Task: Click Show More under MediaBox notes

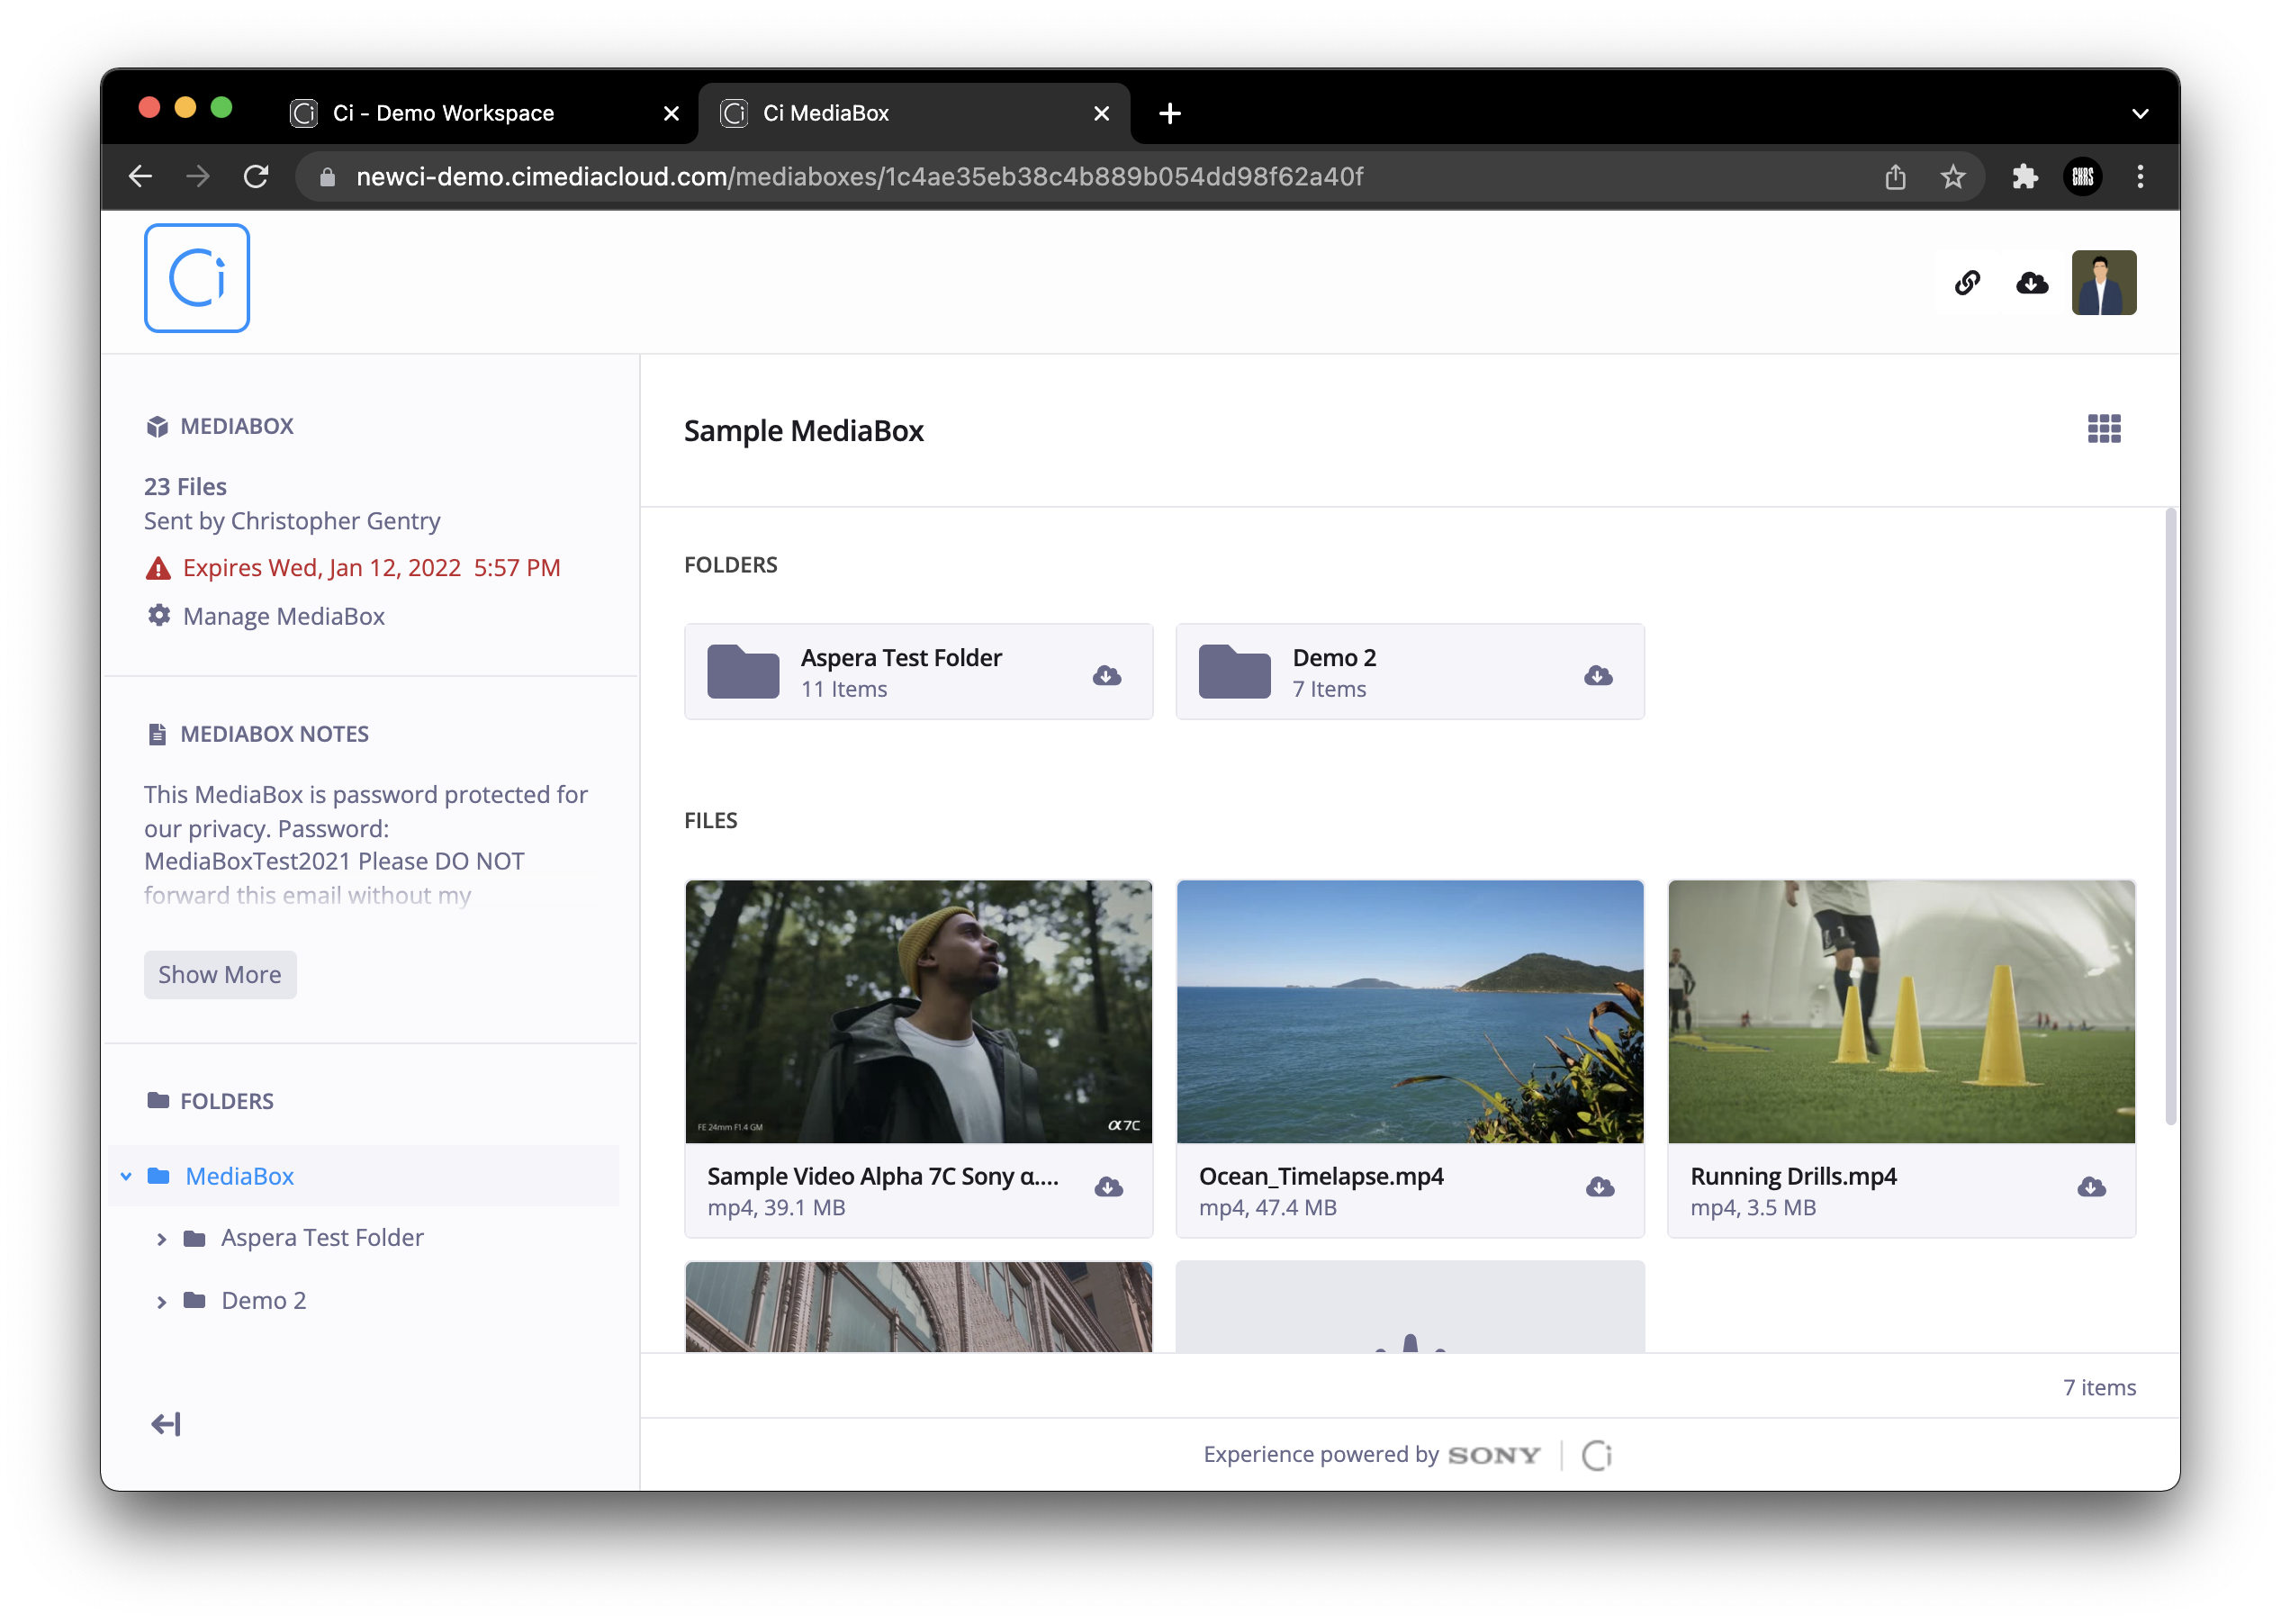Action: [220, 974]
